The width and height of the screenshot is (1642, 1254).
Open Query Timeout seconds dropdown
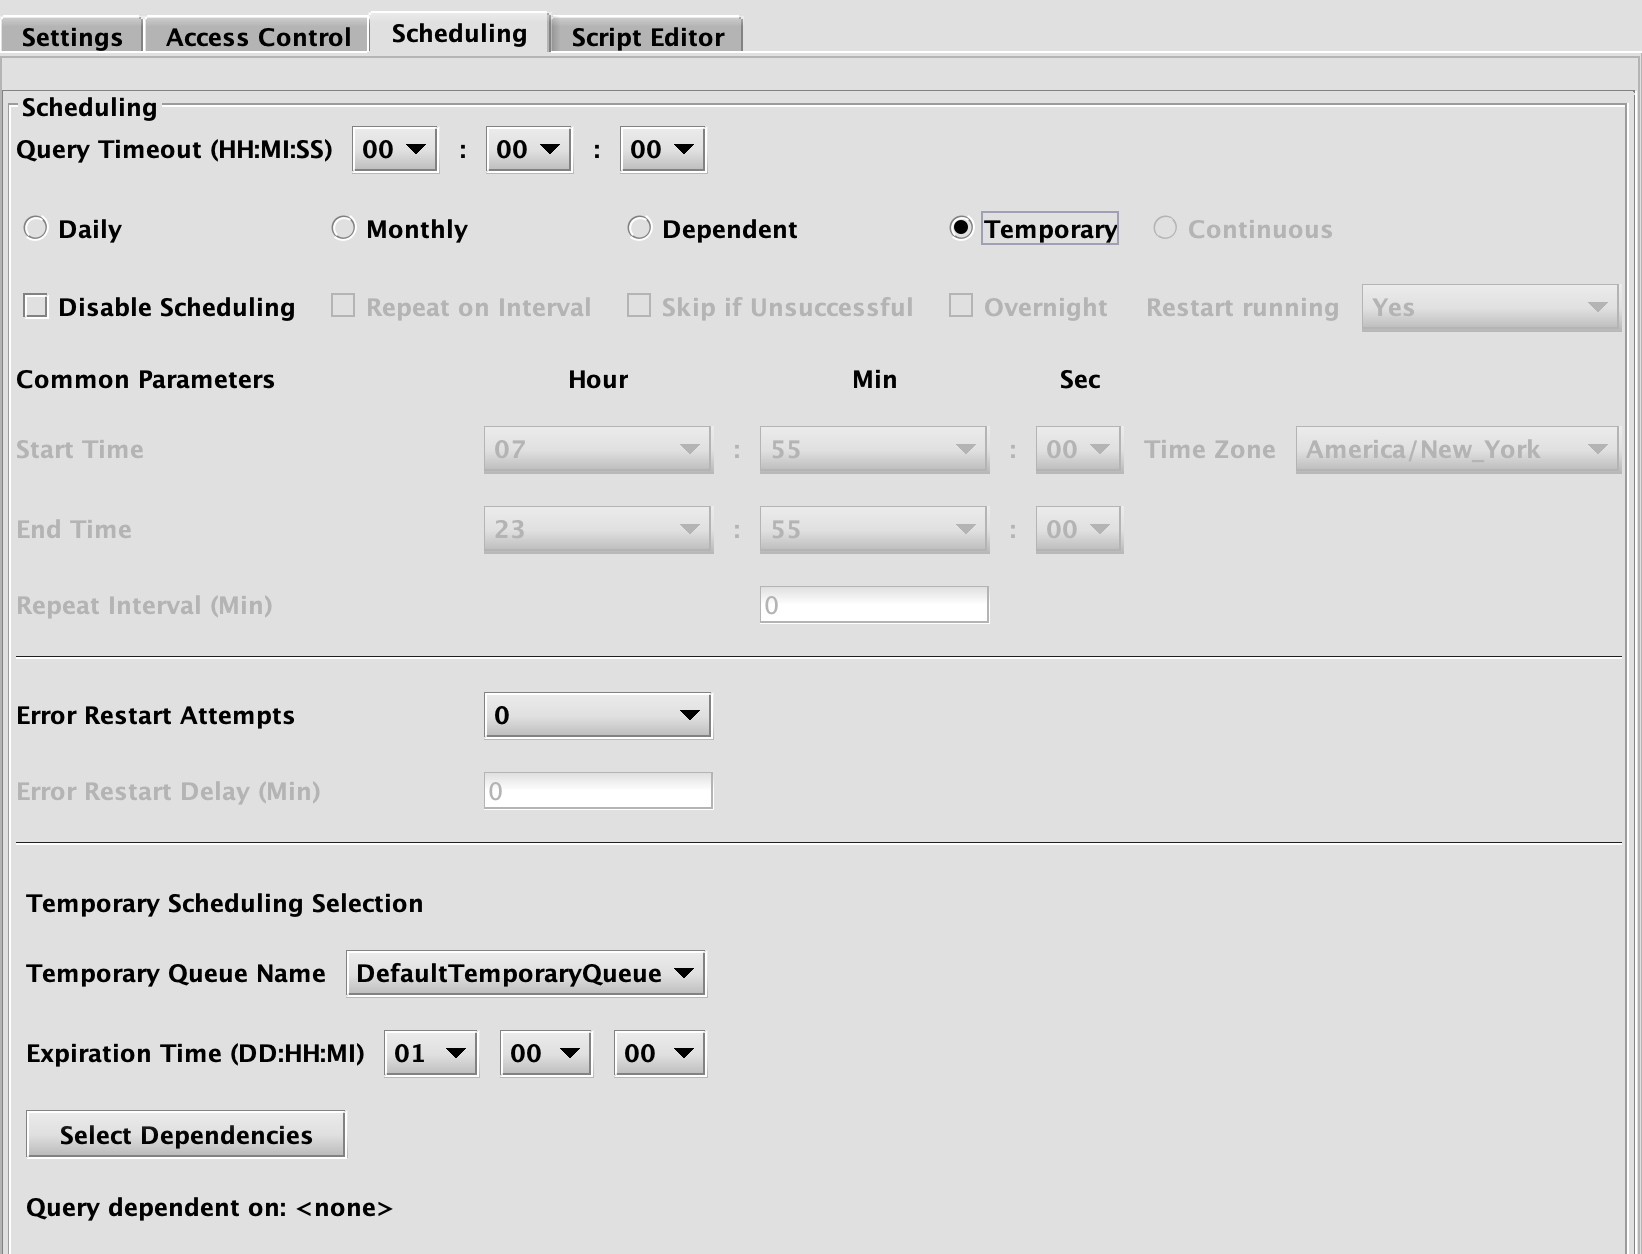tap(663, 150)
